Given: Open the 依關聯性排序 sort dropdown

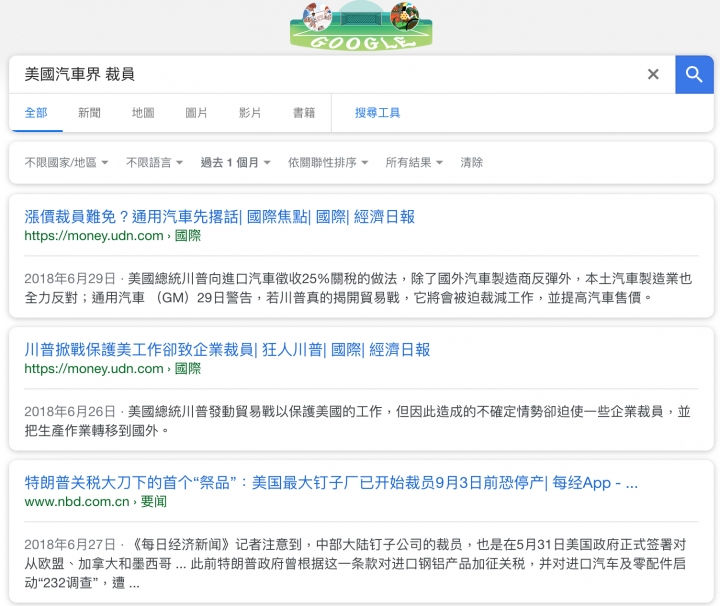Looking at the screenshot, I should click(328, 163).
